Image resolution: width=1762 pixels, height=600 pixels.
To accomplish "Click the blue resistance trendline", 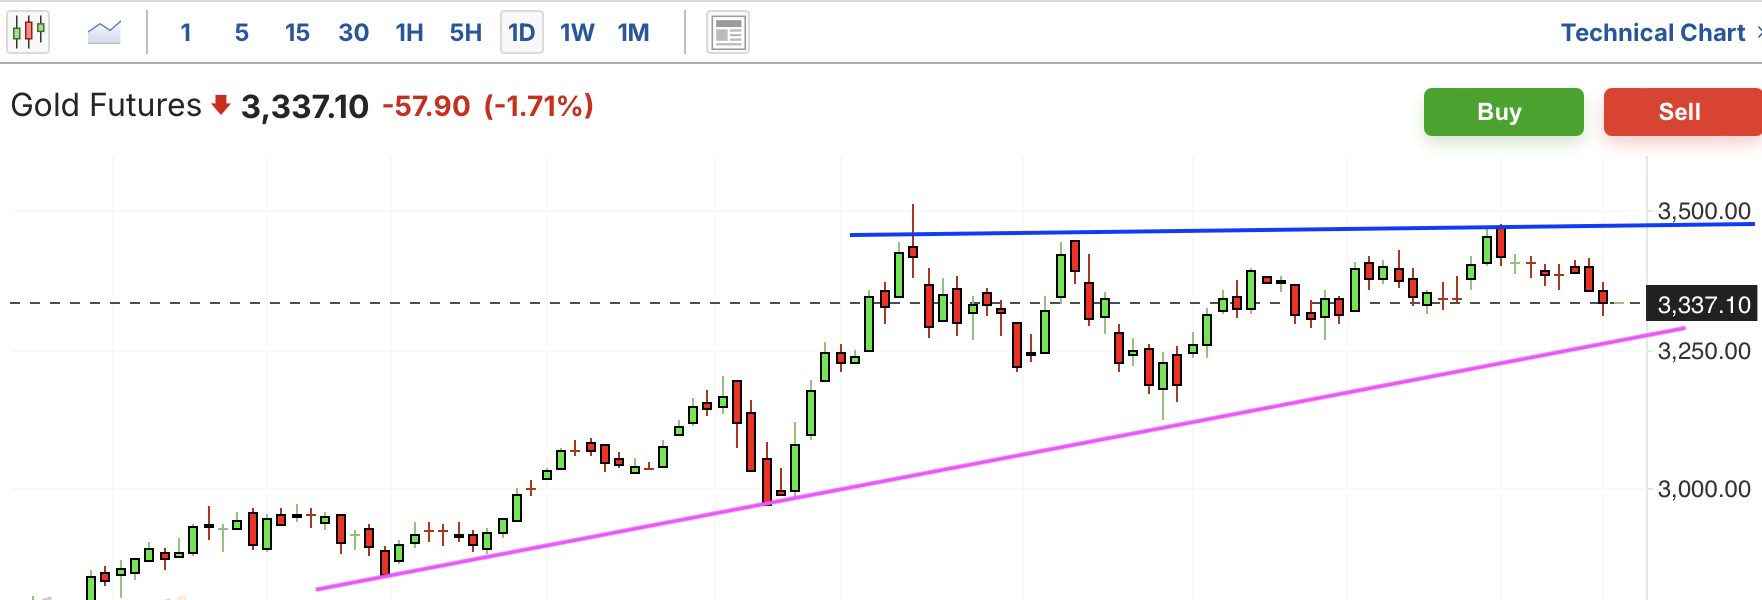I will pyautogui.click(x=1300, y=229).
